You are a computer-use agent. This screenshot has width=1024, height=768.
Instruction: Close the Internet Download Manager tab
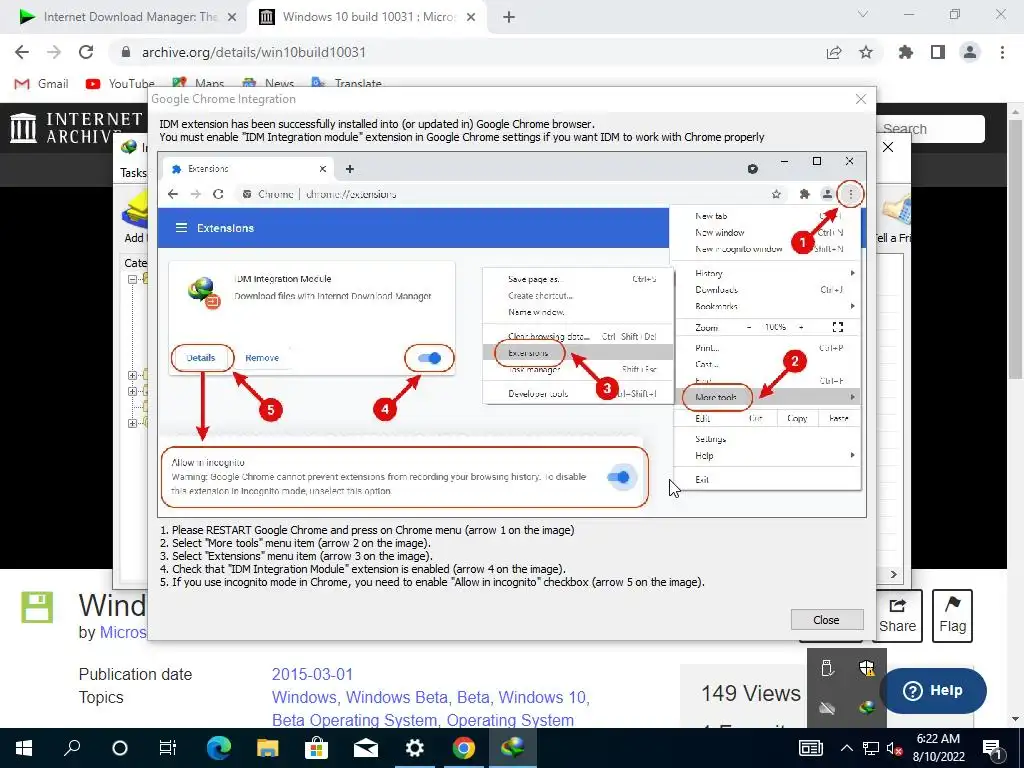pyautogui.click(x=232, y=18)
